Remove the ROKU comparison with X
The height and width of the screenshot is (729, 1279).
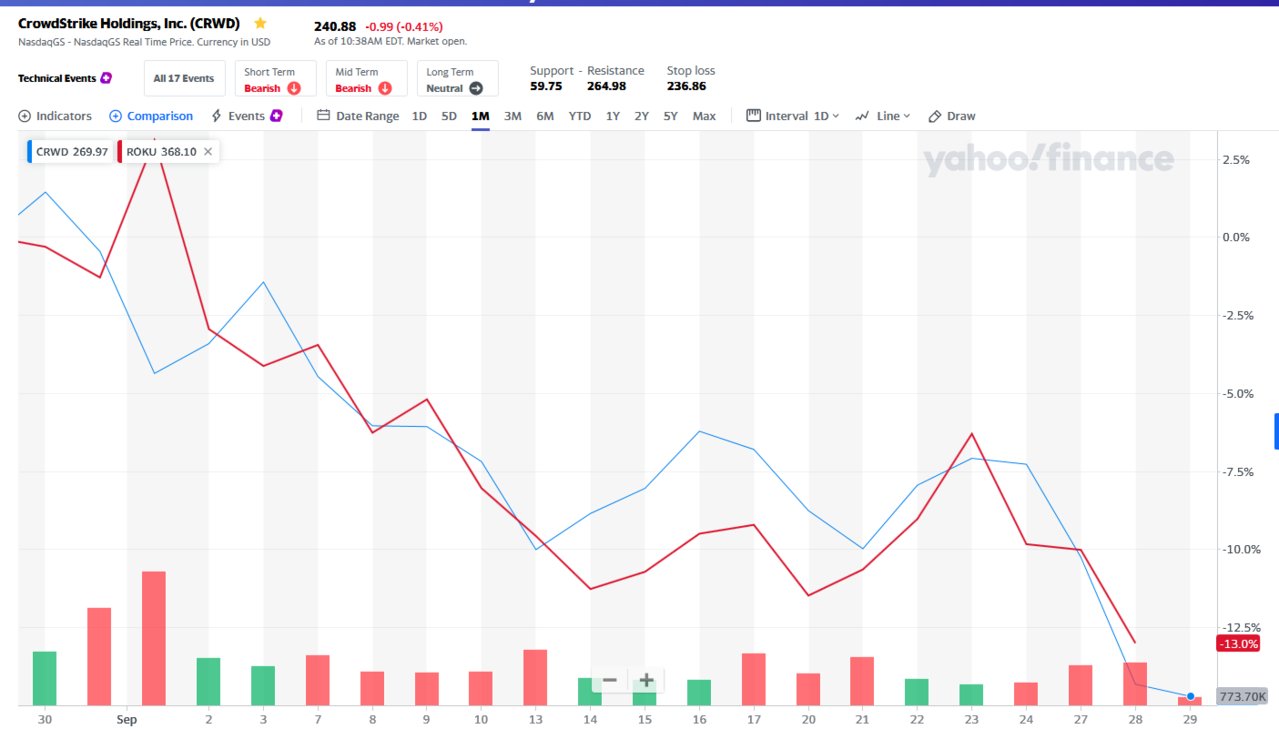coord(208,152)
